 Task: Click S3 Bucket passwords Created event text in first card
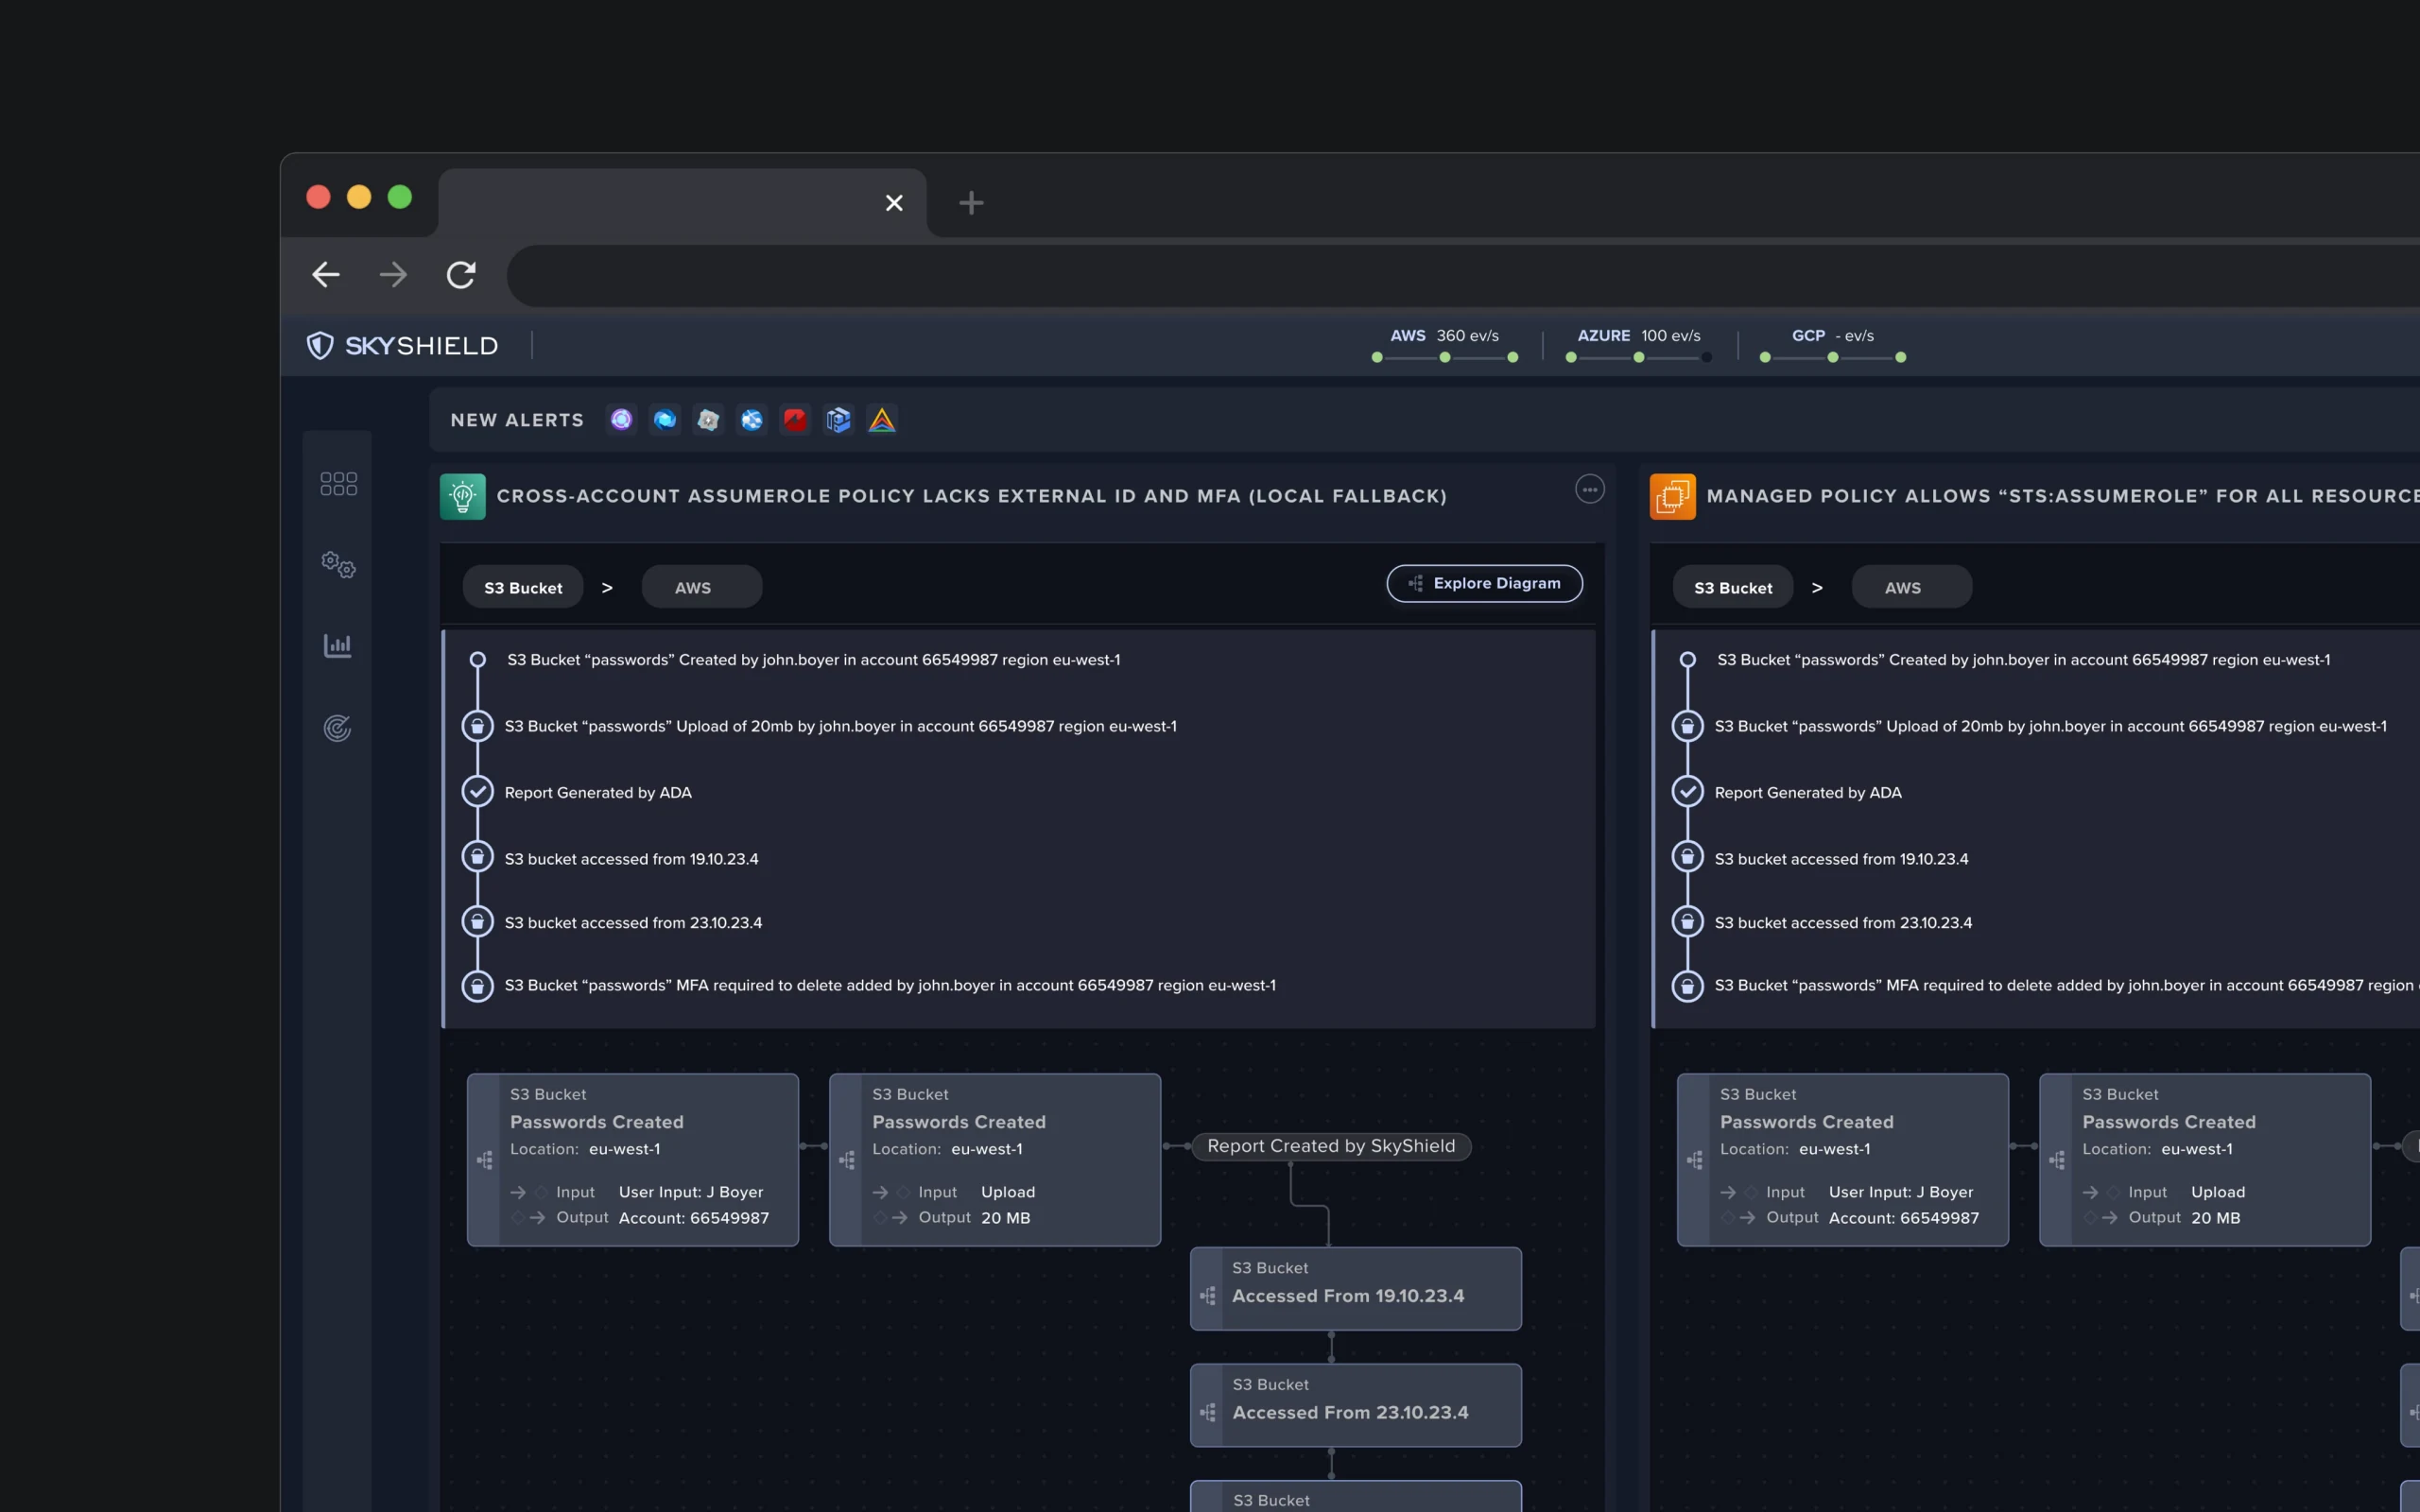tap(813, 660)
